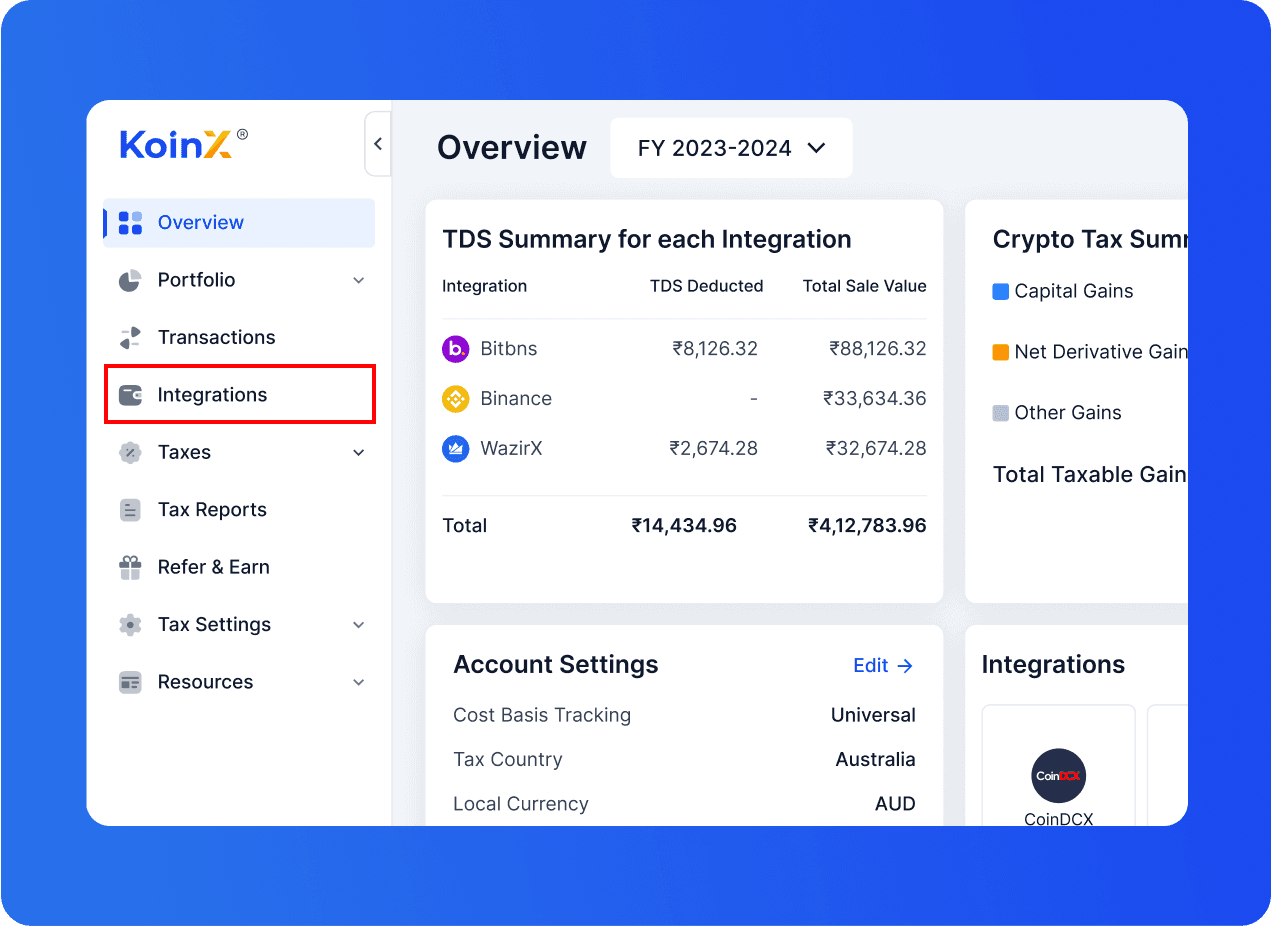Click the Portfolio pie chart icon

point(130,281)
